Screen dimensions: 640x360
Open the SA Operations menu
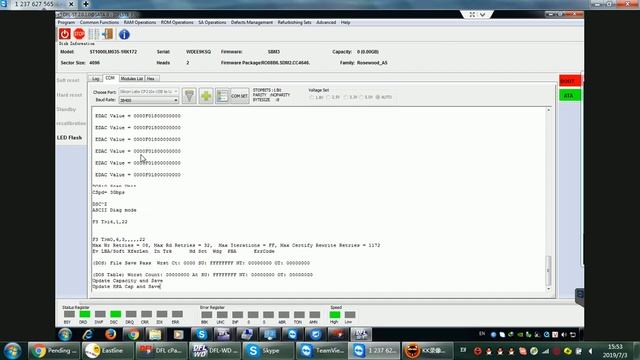pyautogui.click(x=212, y=22)
